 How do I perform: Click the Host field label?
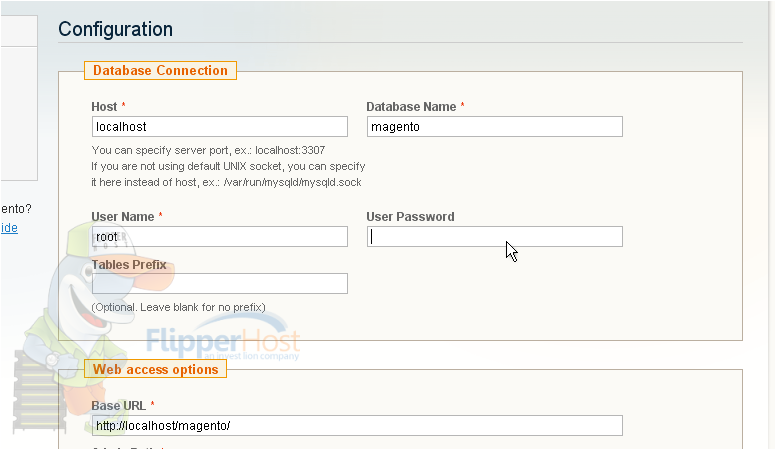104,106
